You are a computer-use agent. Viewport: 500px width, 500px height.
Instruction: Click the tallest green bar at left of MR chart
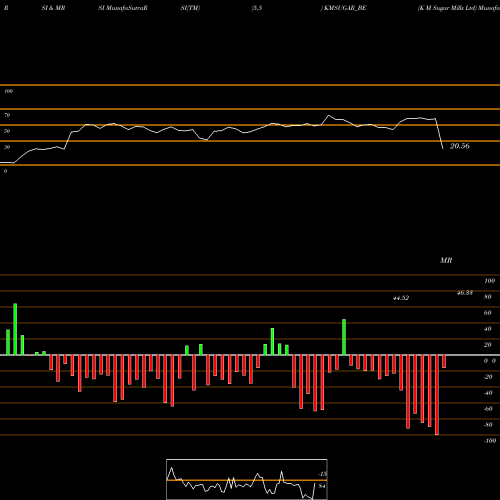pyautogui.click(x=15, y=329)
